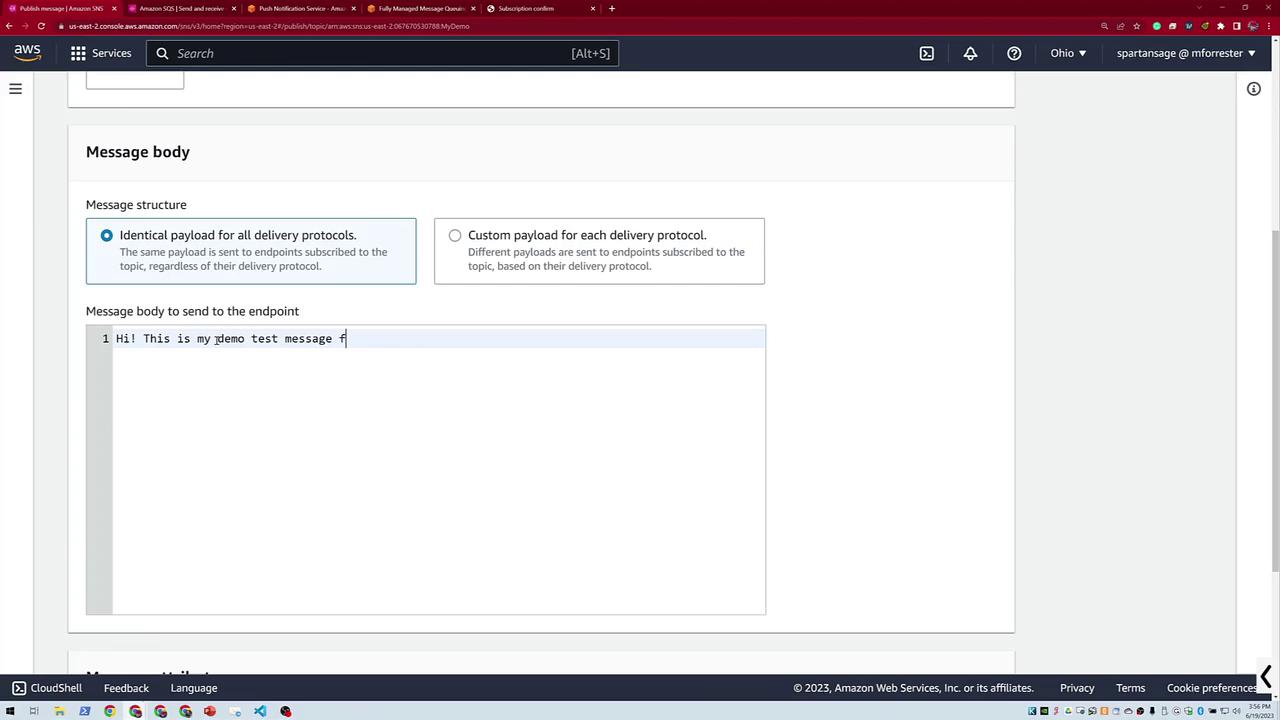Open the spartansage @ mforrester account menu
The width and height of the screenshot is (1280, 720).
[x=1186, y=53]
